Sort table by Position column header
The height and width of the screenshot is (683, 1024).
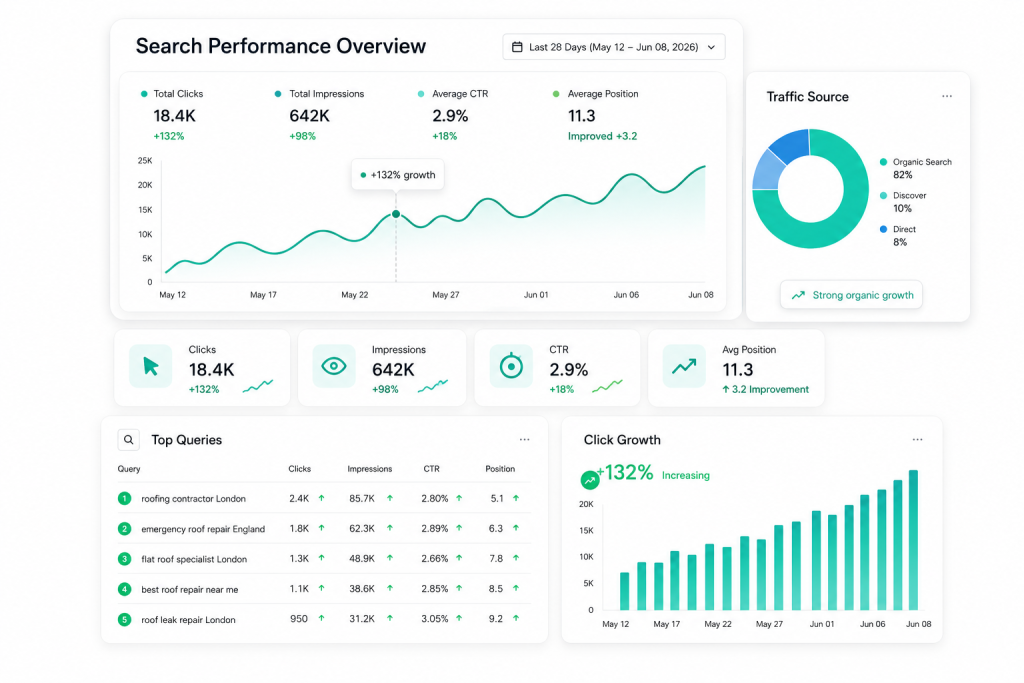click(500, 469)
